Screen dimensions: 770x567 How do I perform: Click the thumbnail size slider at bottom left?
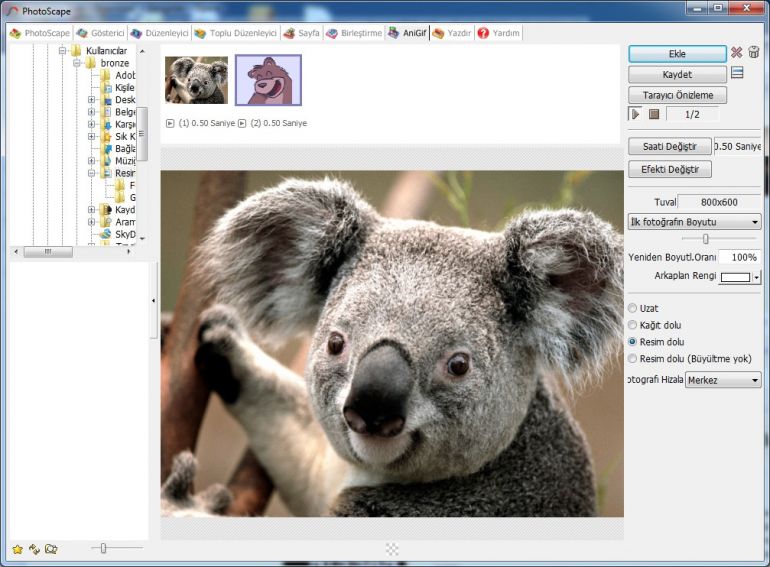click(103, 548)
